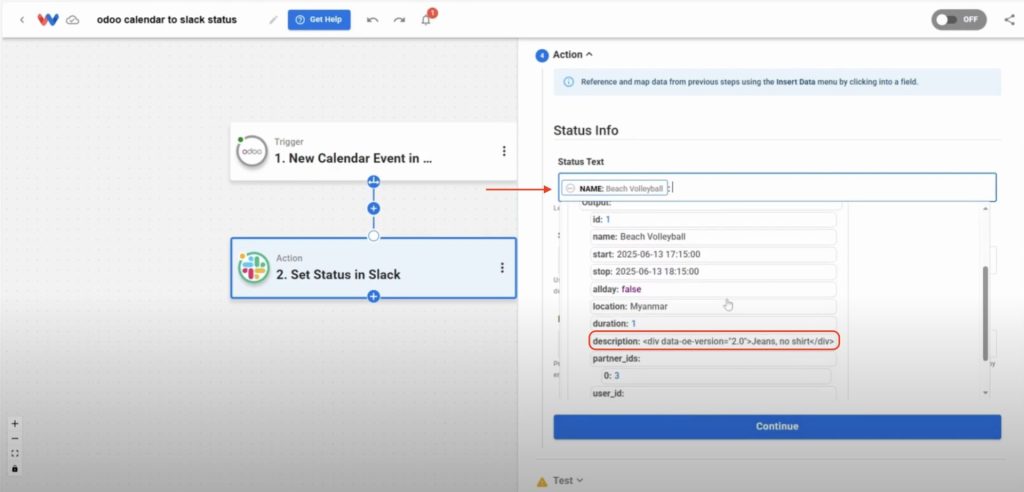
Task: Select the id: 1 data item
Action: tap(713, 220)
